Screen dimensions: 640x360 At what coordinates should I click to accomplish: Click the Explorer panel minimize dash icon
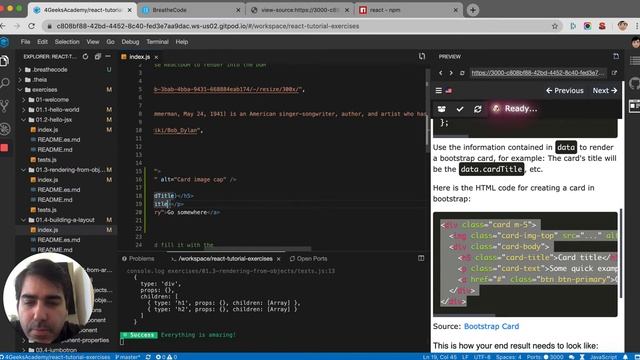[x=108, y=57]
